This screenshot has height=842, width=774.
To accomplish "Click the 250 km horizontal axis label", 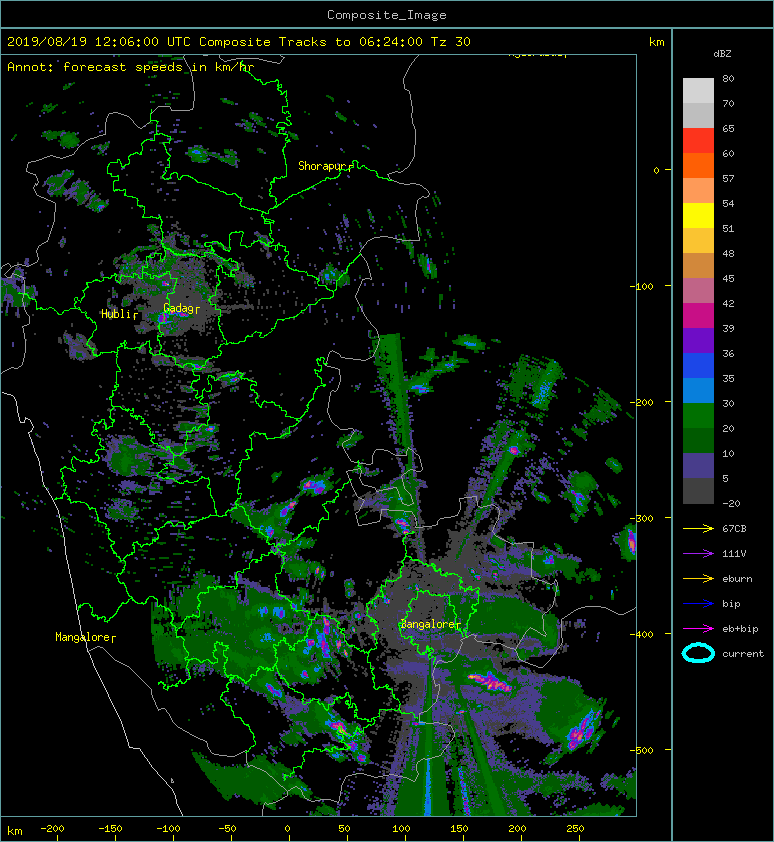I will (x=575, y=829).
